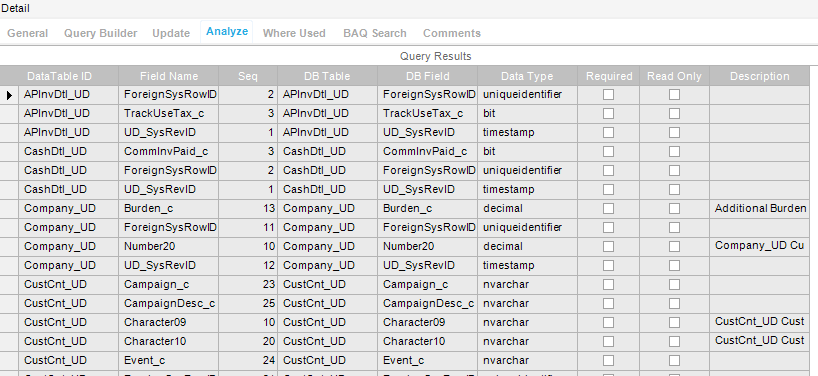This screenshot has width=818, height=376.
Task: Click row header of Company_UD Burden_c row
Action: pos(9,208)
